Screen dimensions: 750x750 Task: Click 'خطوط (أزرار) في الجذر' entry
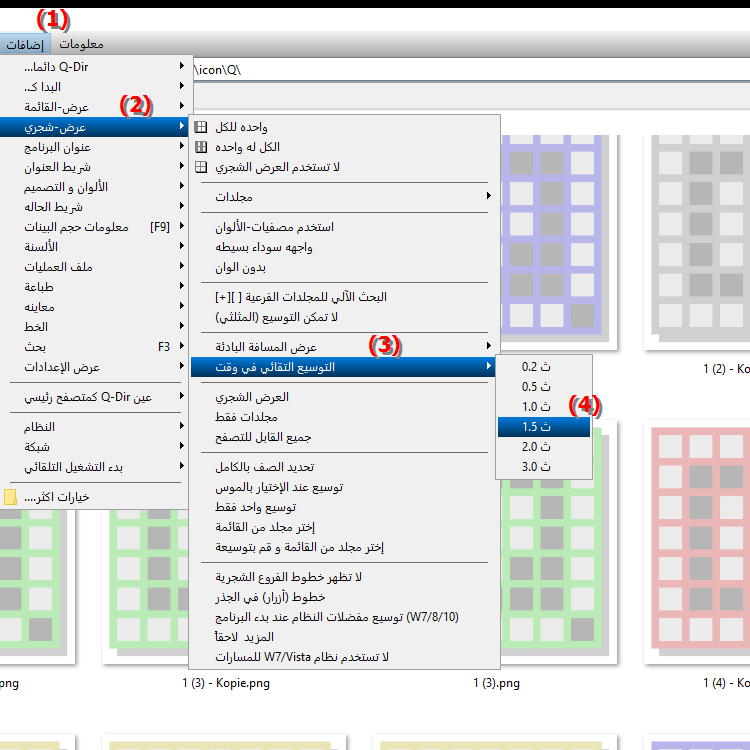point(342,597)
